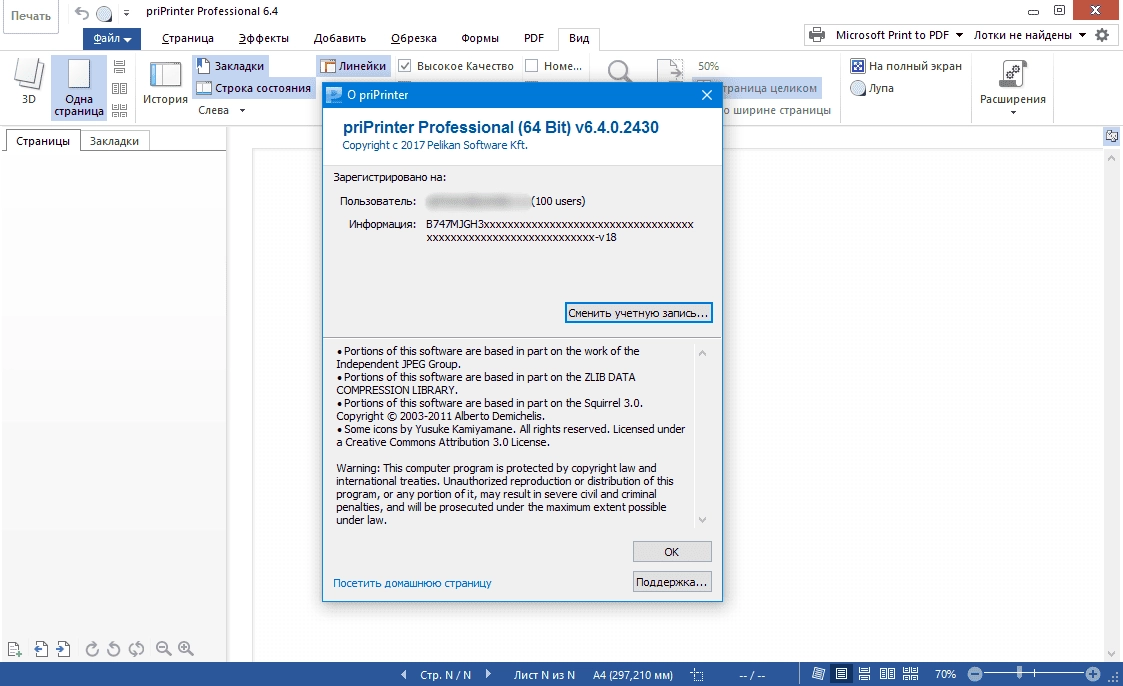Toggle Закладки panel in ribbon

(231, 66)
